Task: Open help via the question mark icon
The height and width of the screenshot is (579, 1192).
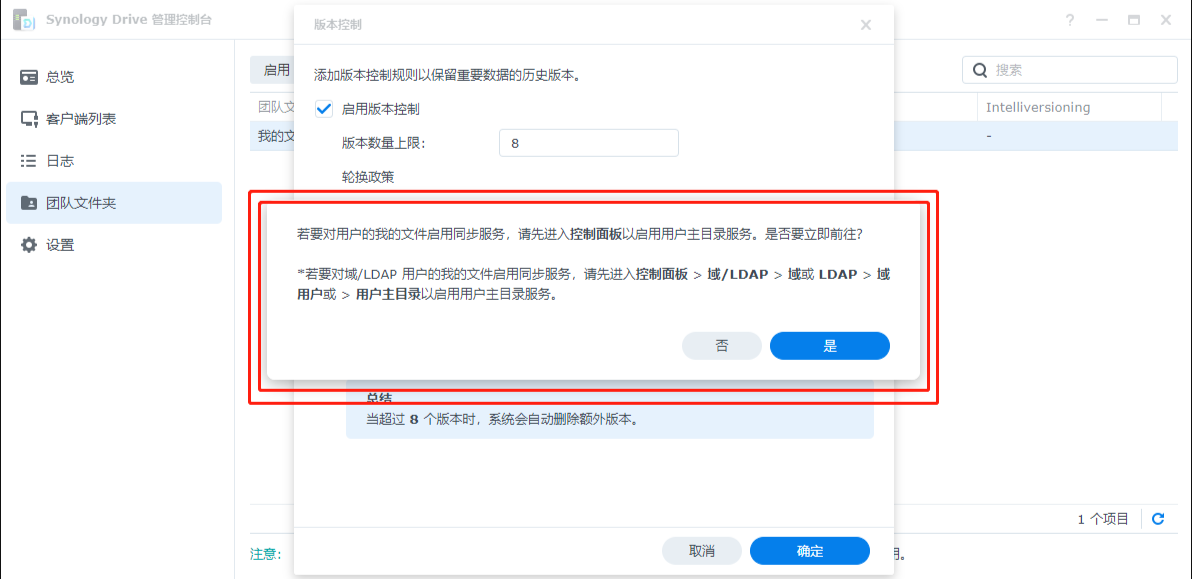Action: click(1070, 20)
